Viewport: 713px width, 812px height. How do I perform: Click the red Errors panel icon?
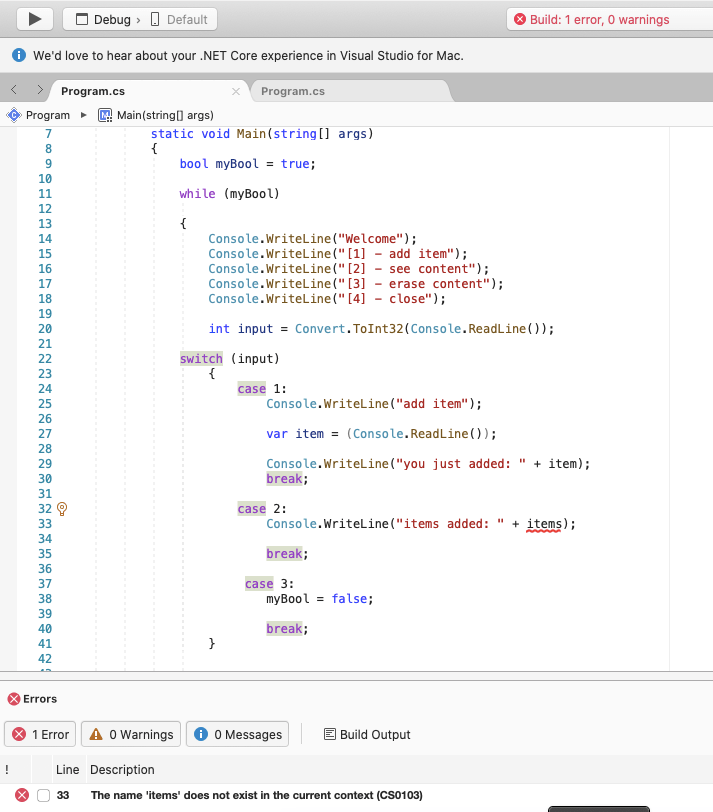[x=14, y=699]
